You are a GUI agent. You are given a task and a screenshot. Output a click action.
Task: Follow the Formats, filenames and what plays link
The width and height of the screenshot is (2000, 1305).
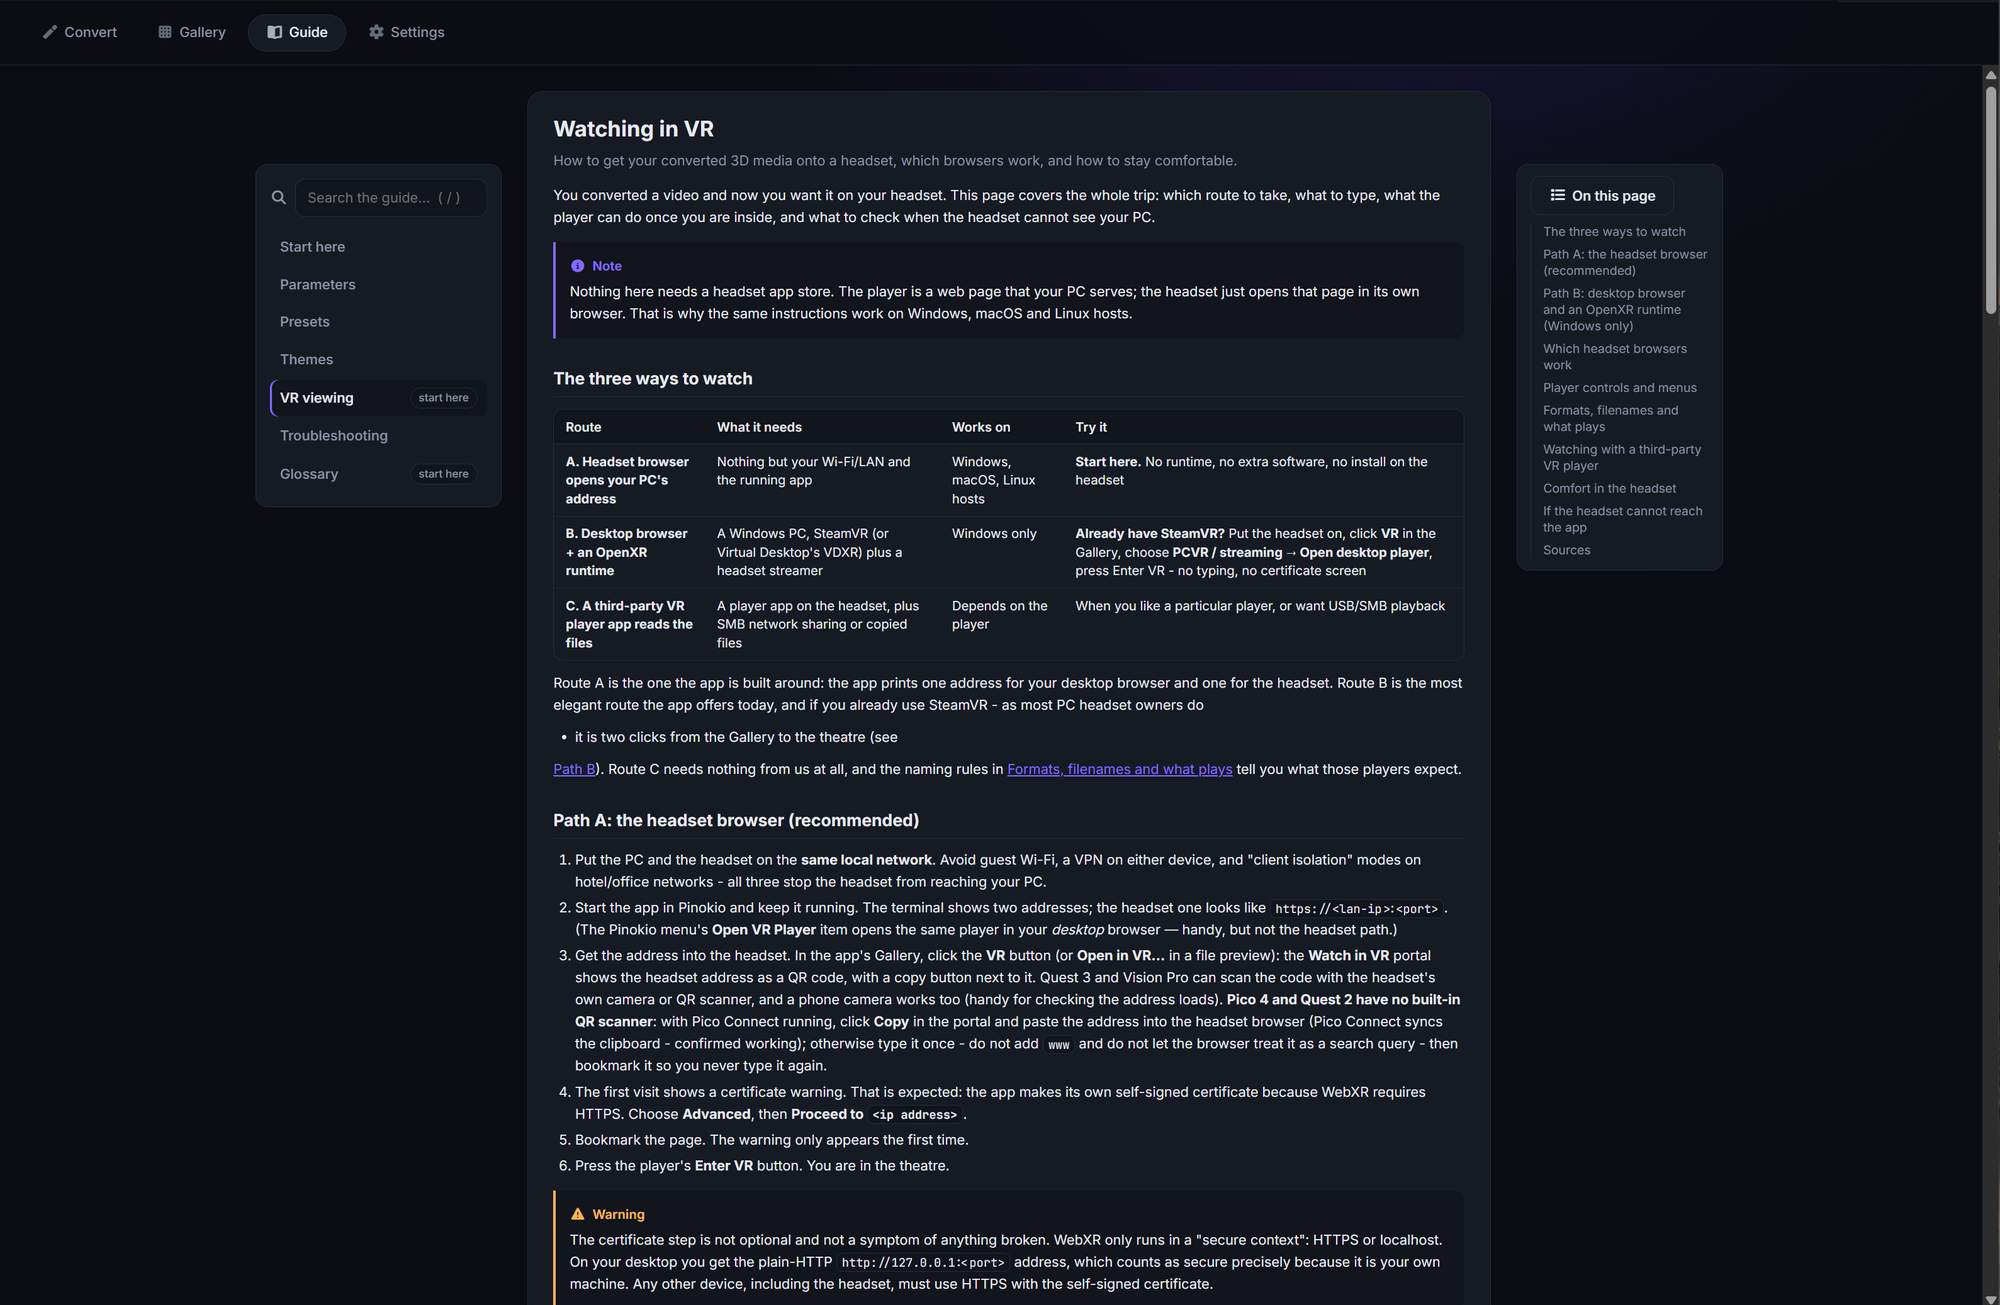coord(1119,769)
